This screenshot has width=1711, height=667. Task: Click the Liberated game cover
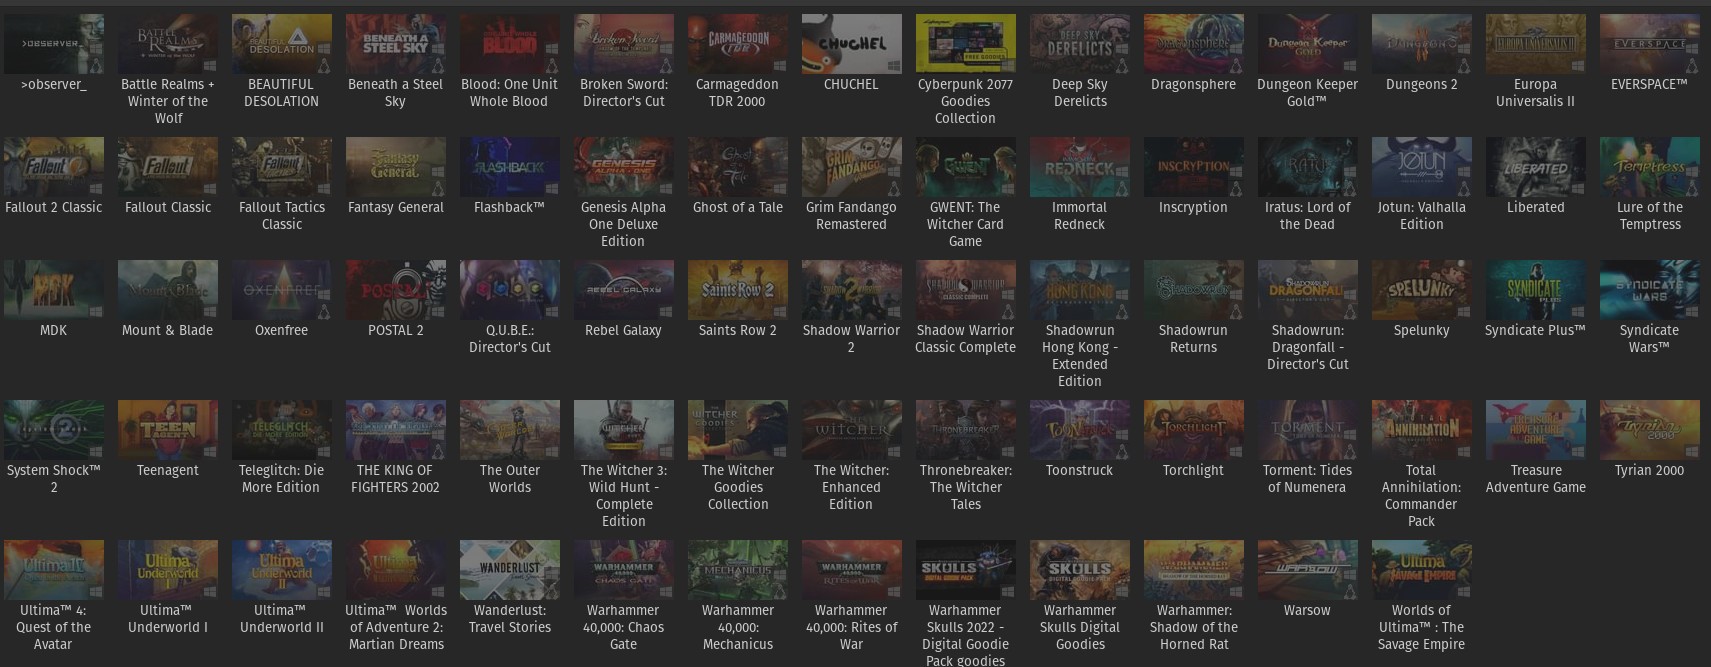[1536, 167]
